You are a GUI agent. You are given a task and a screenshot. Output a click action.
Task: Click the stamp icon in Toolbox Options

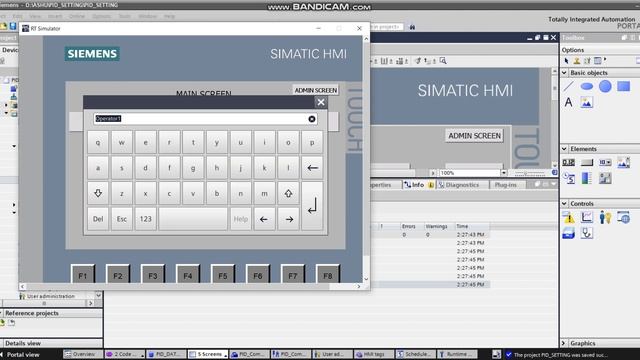(577, 61)
